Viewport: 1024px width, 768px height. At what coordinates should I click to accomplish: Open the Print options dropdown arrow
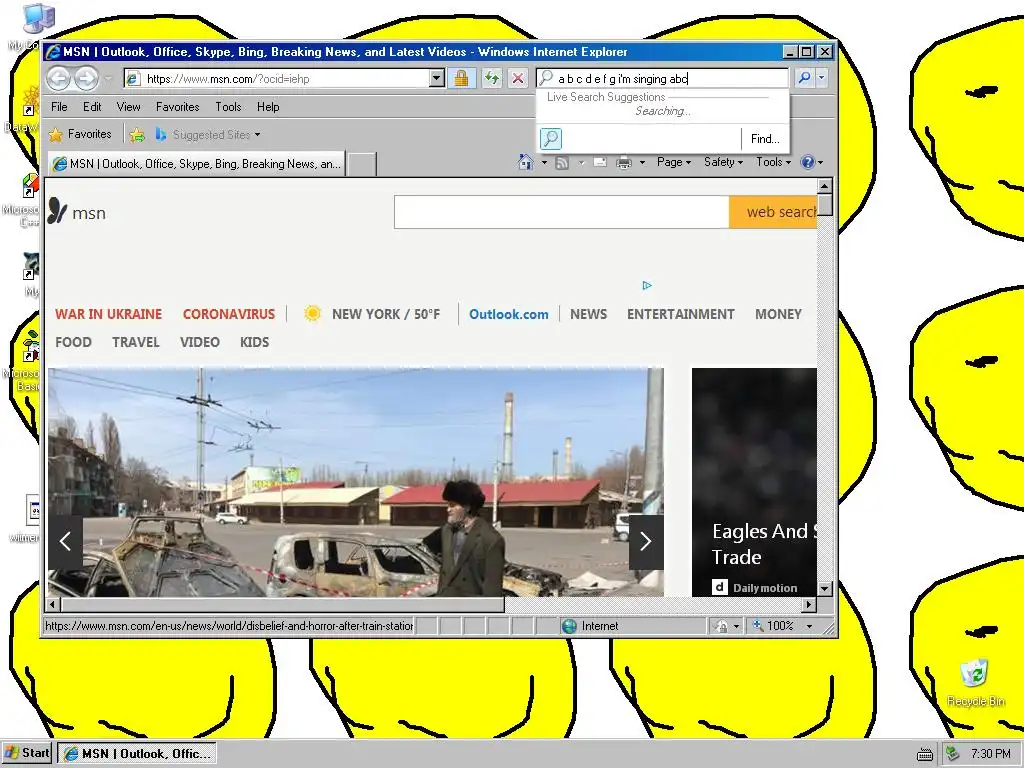pyautogui.click(x=642, y=163)
